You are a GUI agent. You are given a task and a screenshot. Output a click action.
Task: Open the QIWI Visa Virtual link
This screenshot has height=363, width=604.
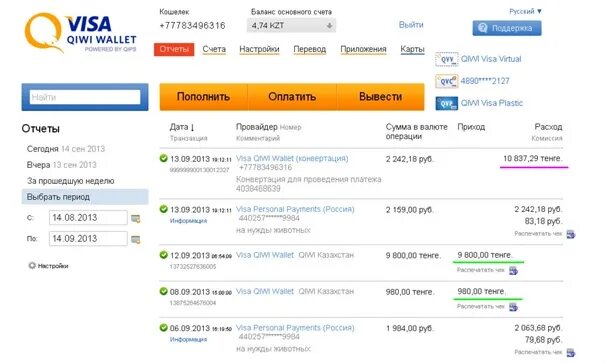491,59
